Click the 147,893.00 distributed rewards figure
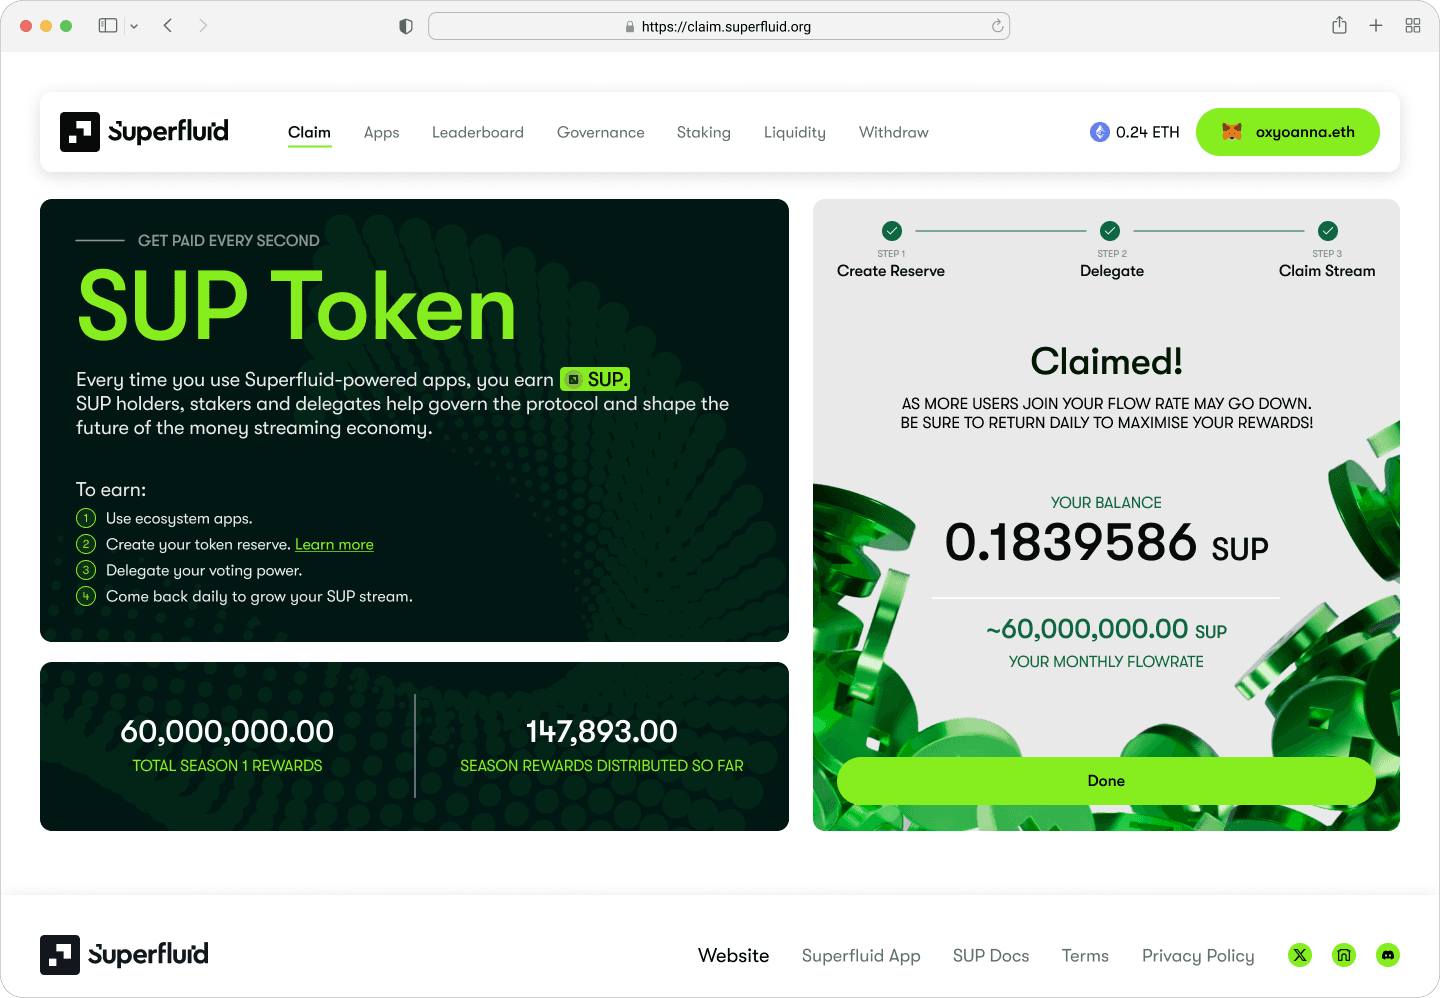1440x998 pixels. coord(602,732)
